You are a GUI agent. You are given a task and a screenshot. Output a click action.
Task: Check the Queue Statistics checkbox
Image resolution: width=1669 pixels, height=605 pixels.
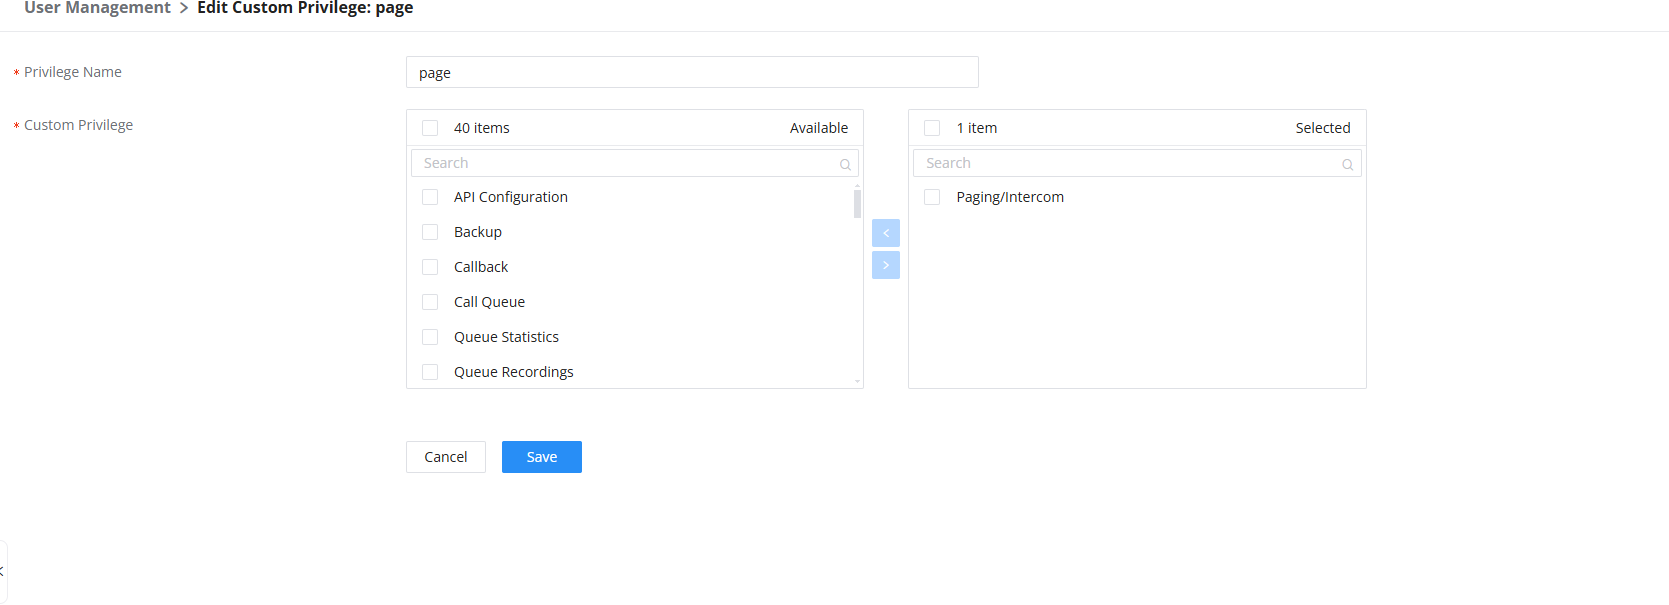click(x=430, y=337)
